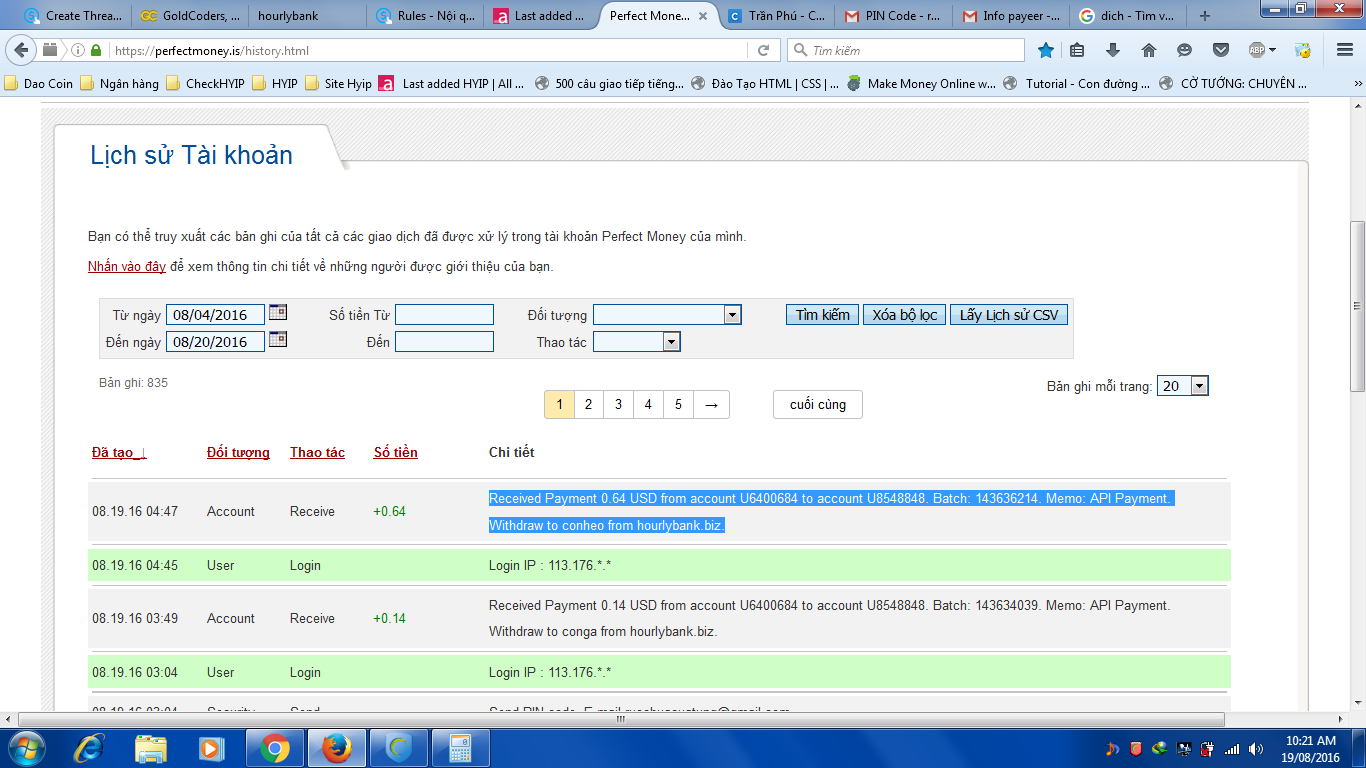1366x768 pixels.
Task: Open the Firefox downloads arrow icon
Action: click(1113, 50)
